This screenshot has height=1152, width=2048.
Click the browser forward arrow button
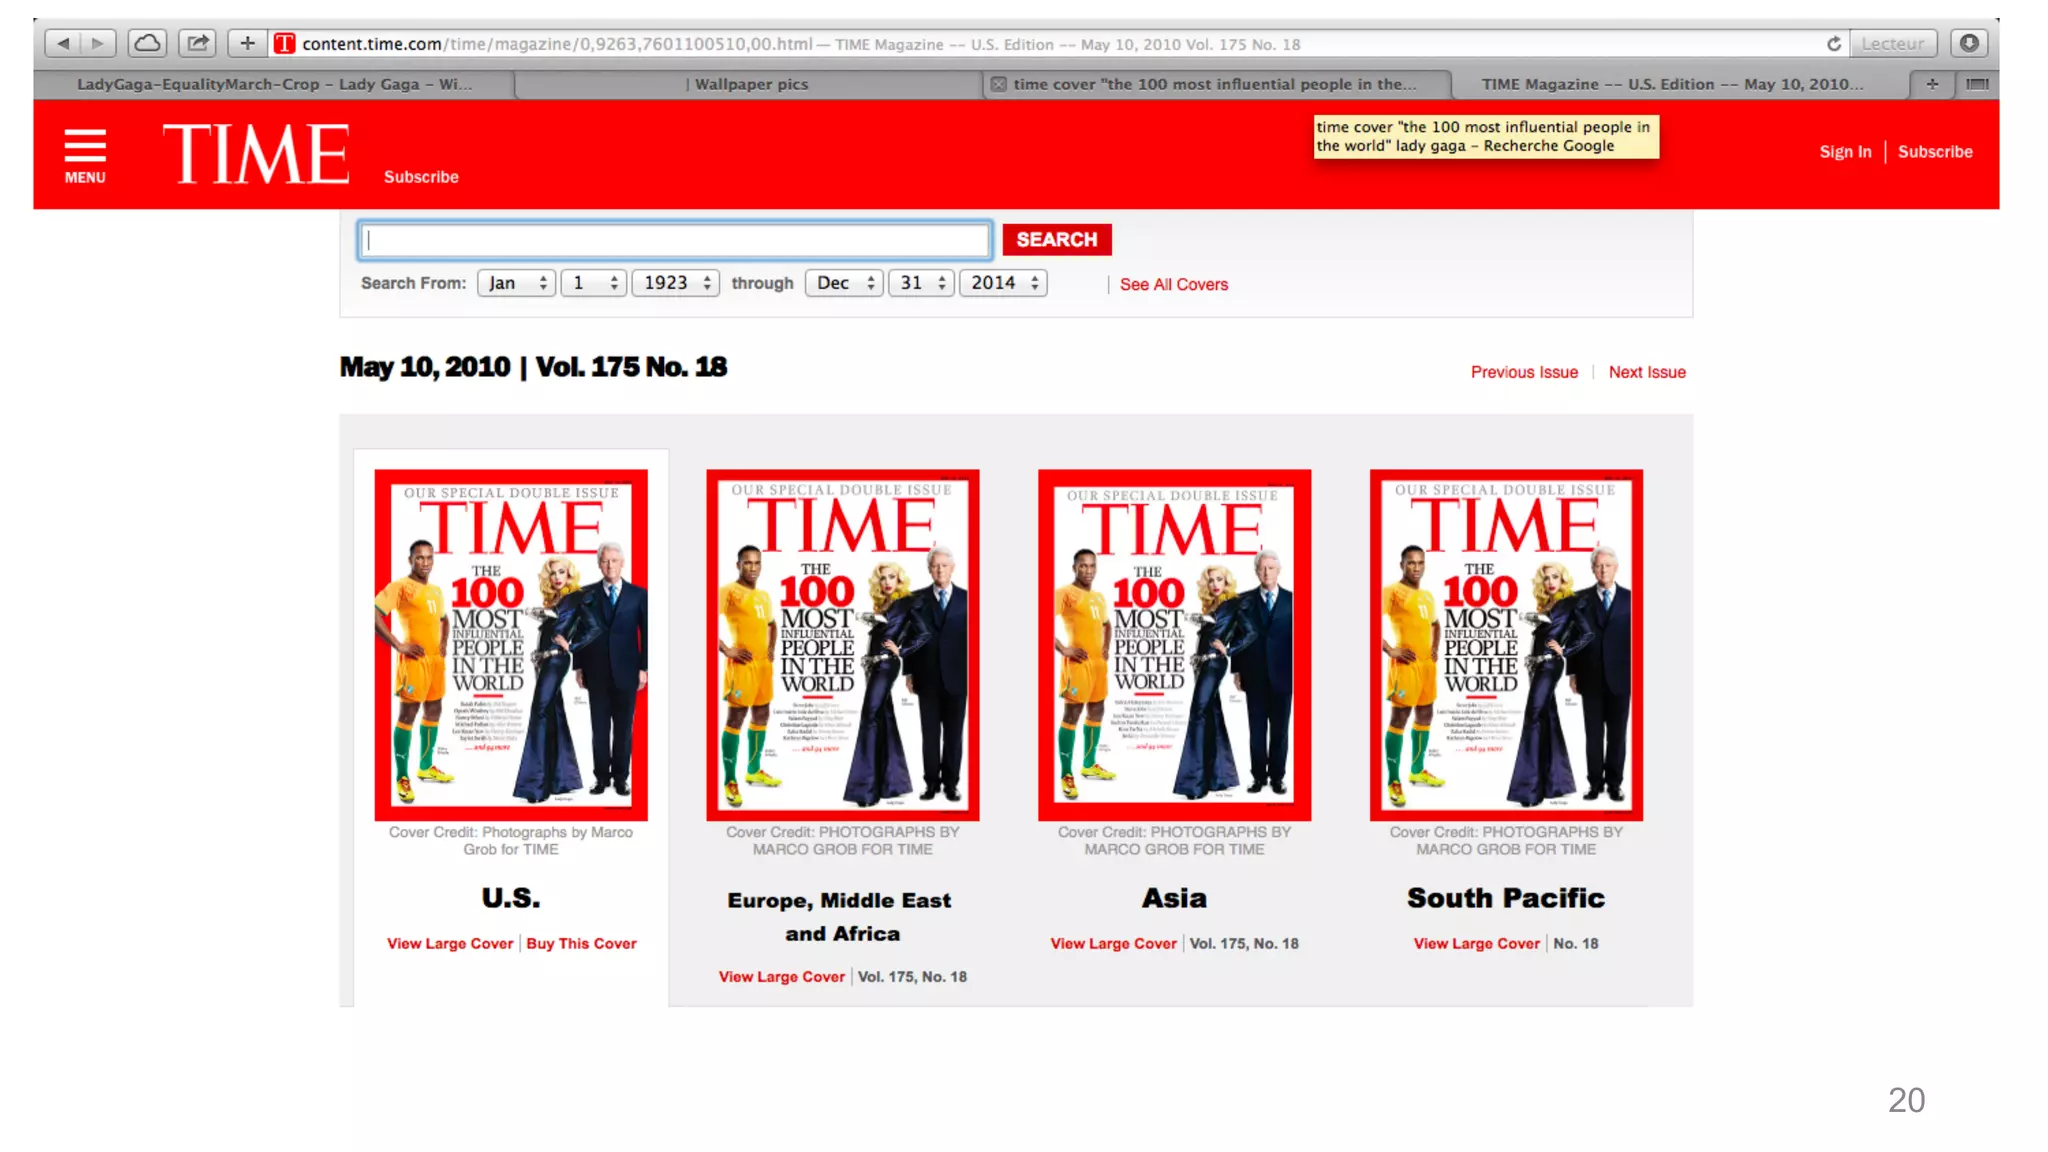97,43
